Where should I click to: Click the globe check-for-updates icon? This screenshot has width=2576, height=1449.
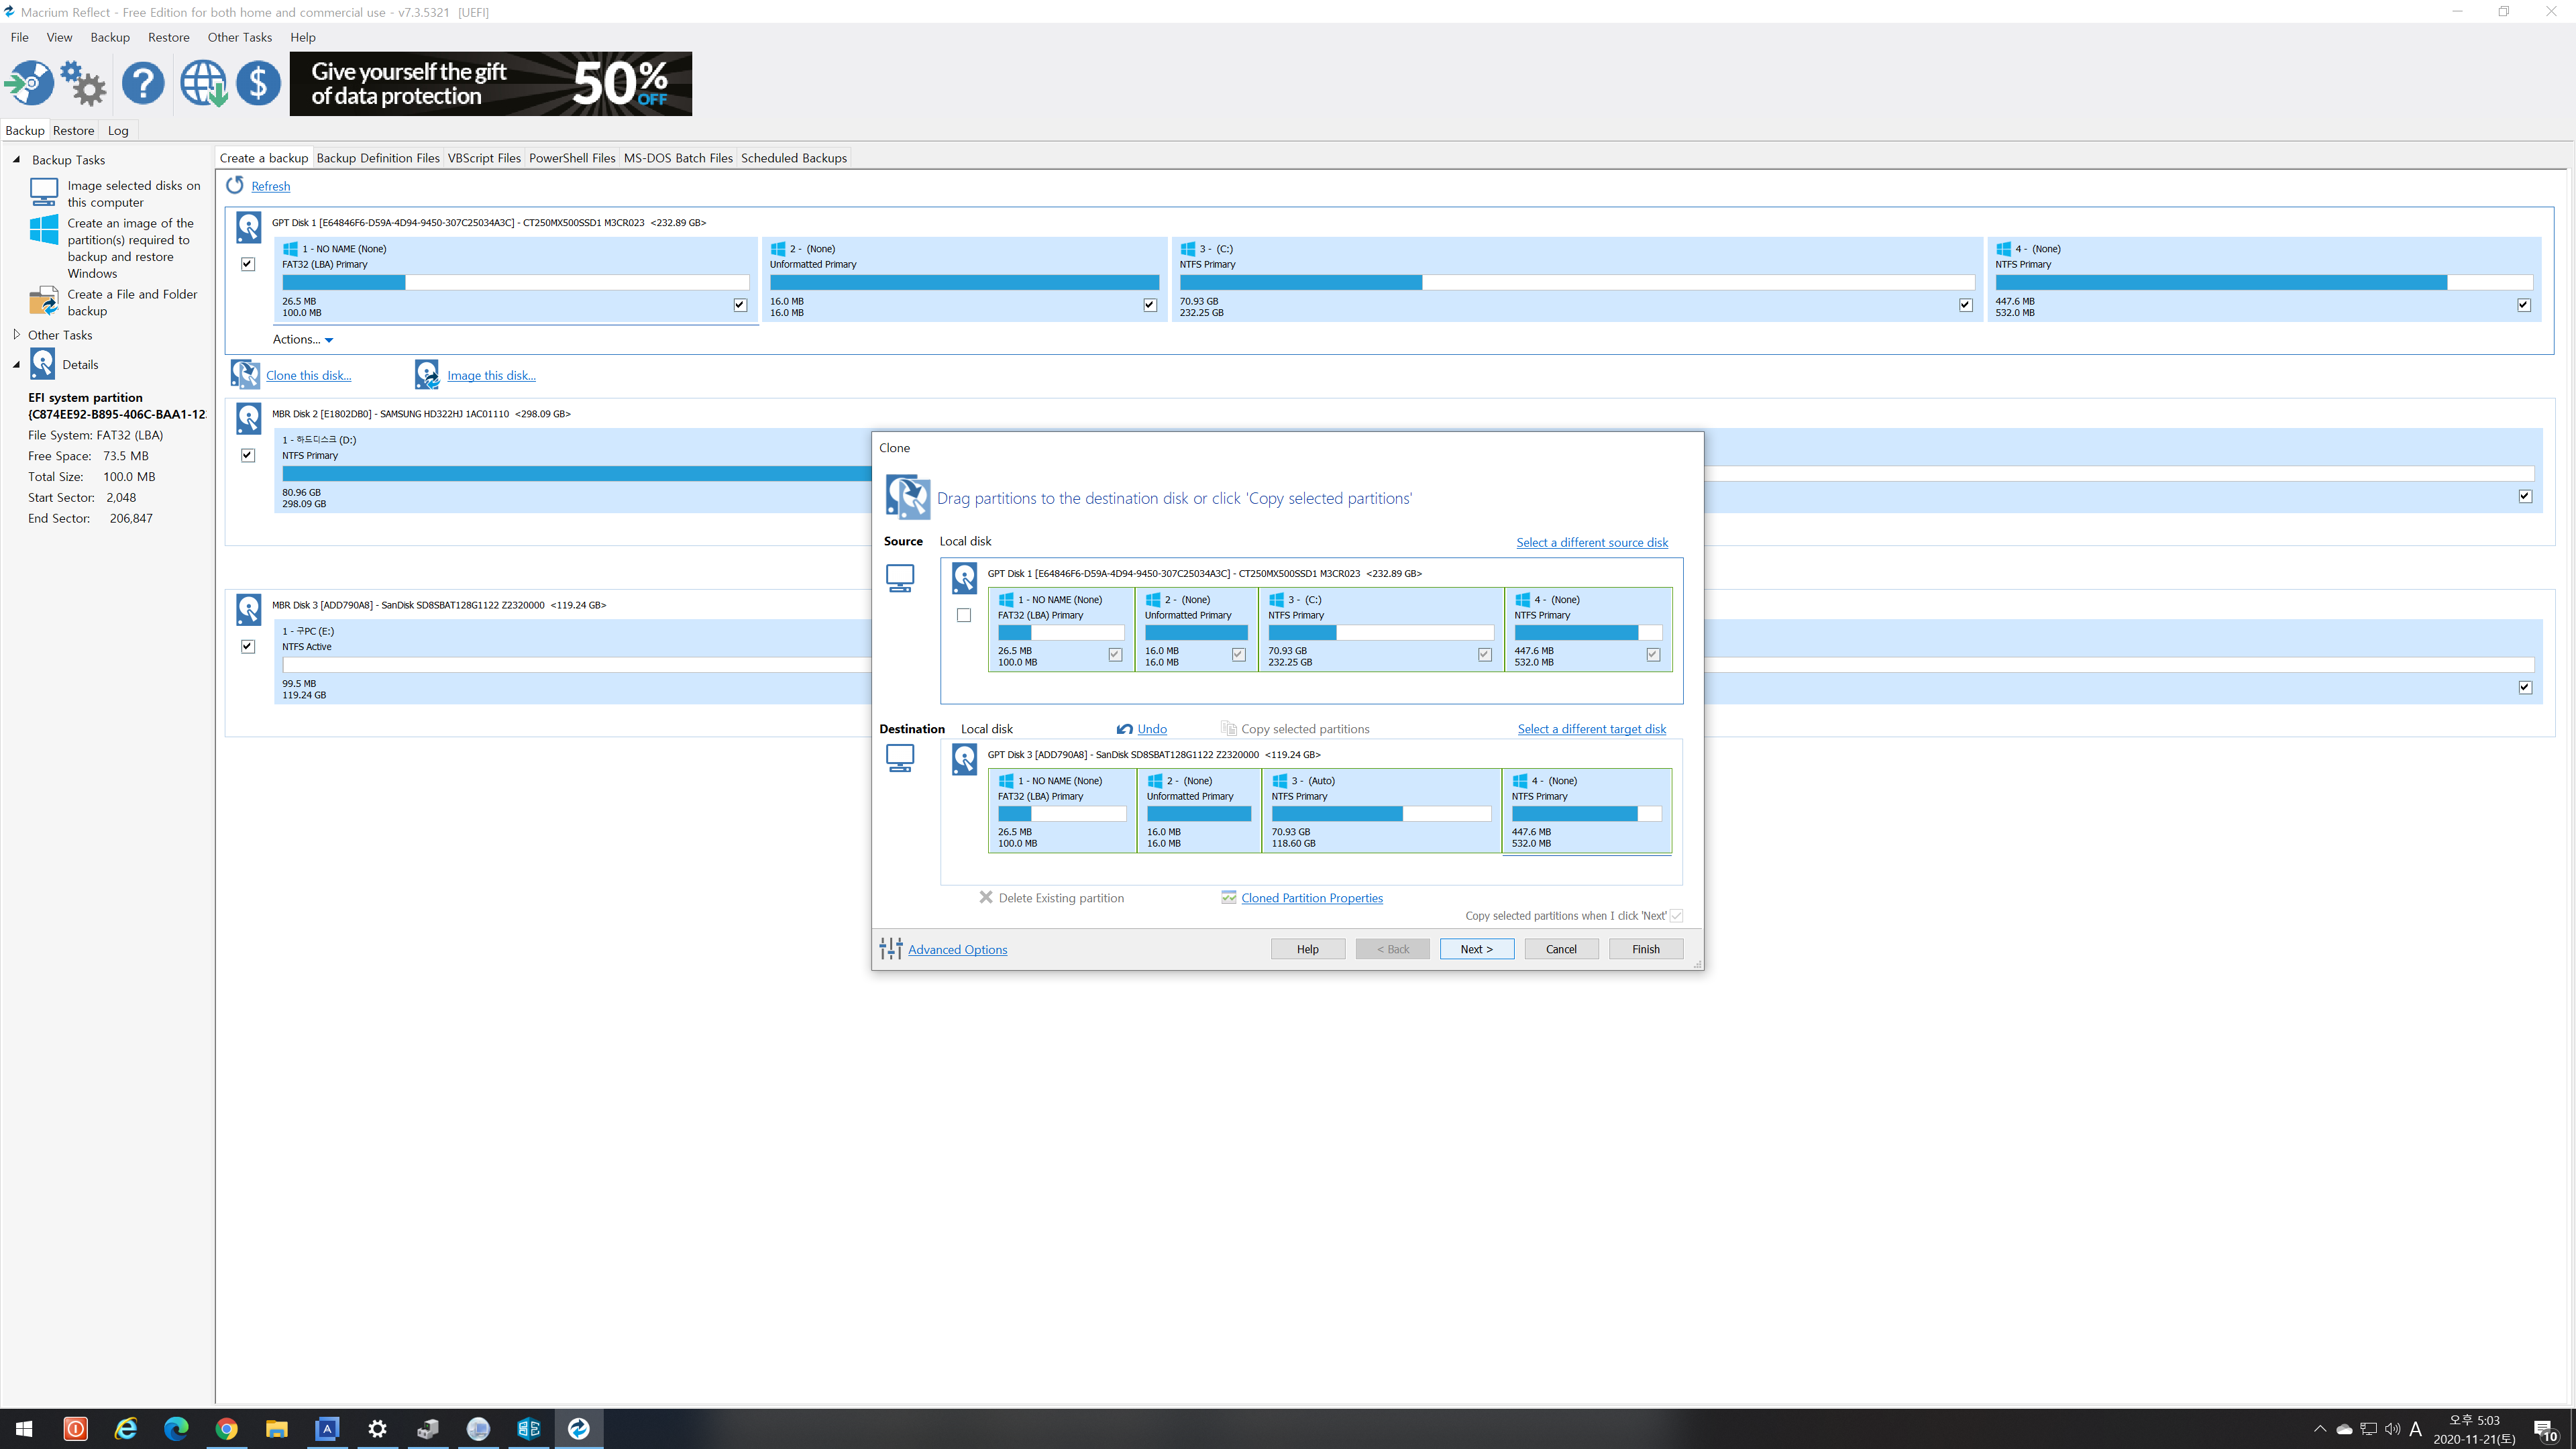(203, 83)
